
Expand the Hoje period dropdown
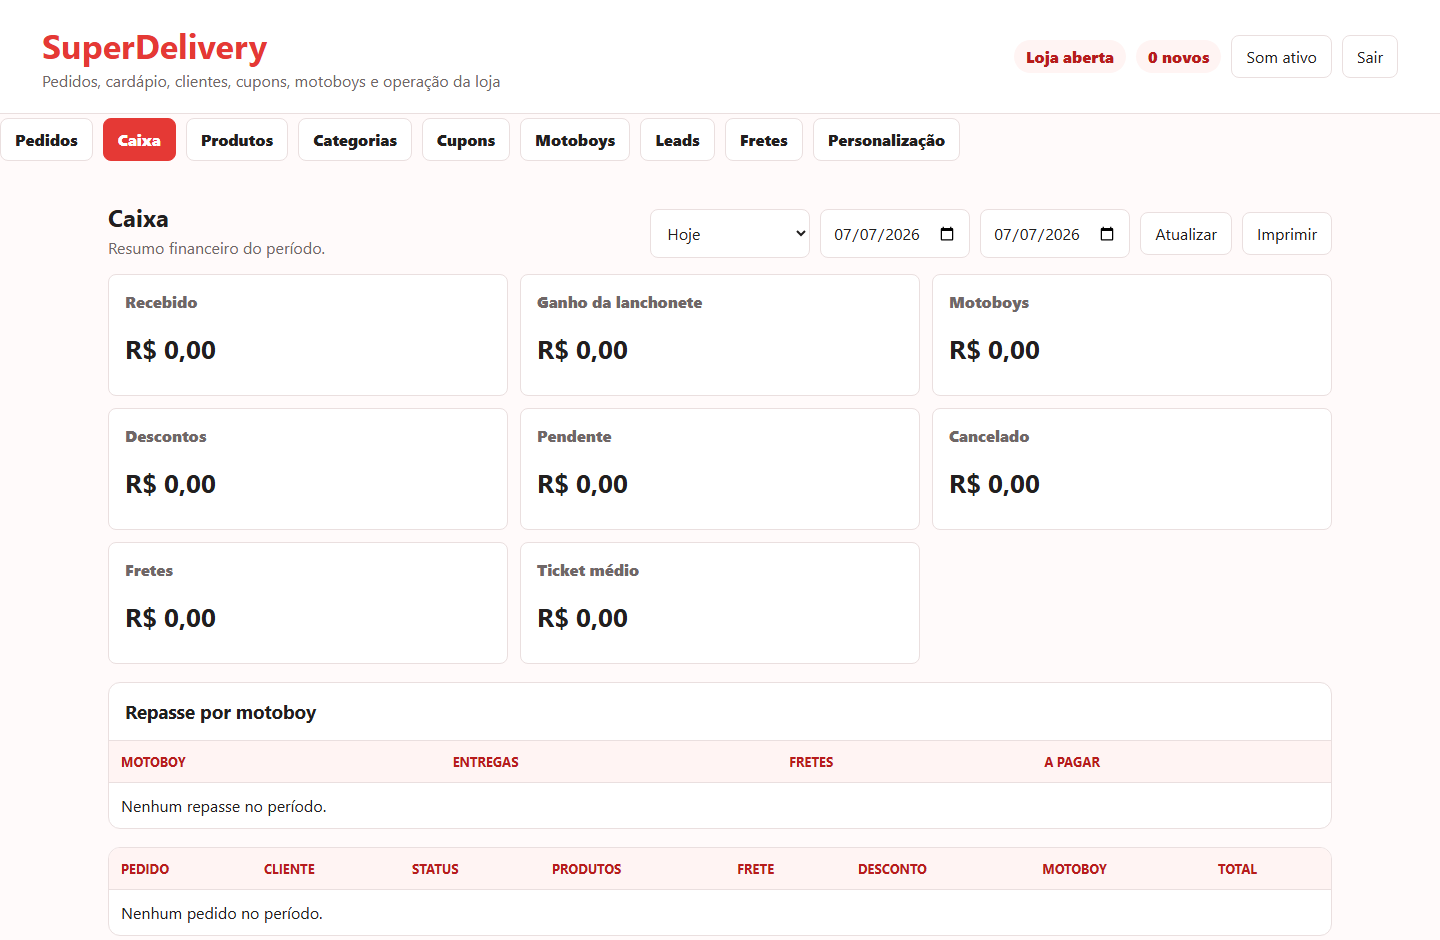point(730,234)
